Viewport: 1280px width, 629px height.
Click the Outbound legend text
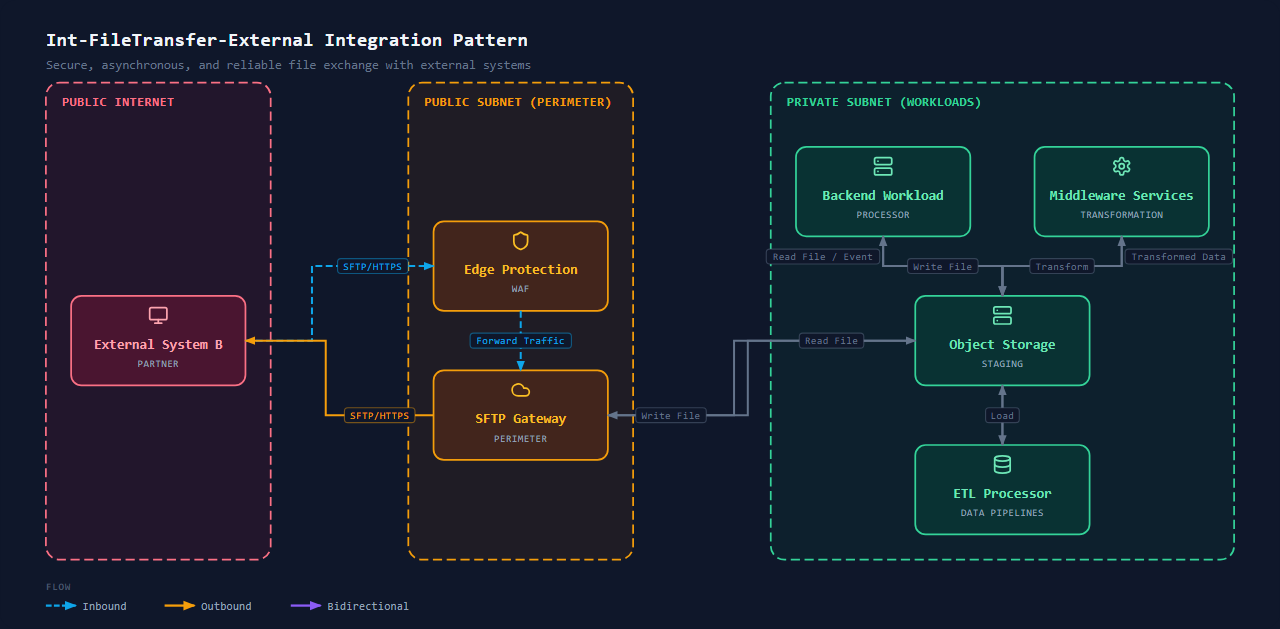pyautogui.click(x=226, y=606)
